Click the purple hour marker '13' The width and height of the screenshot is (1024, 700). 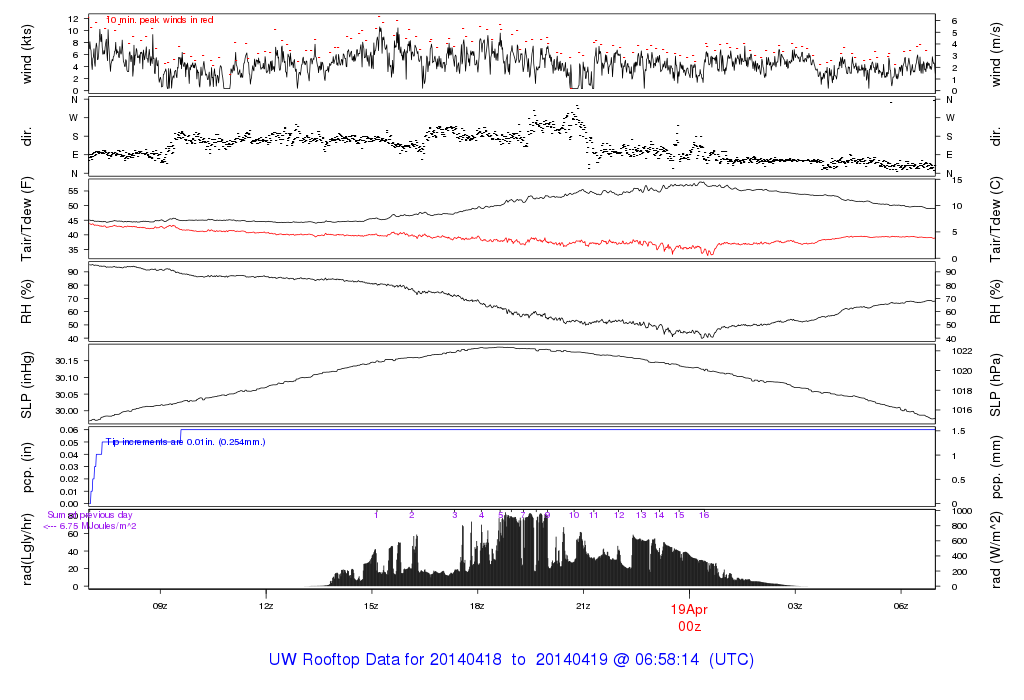coord(641,515)
